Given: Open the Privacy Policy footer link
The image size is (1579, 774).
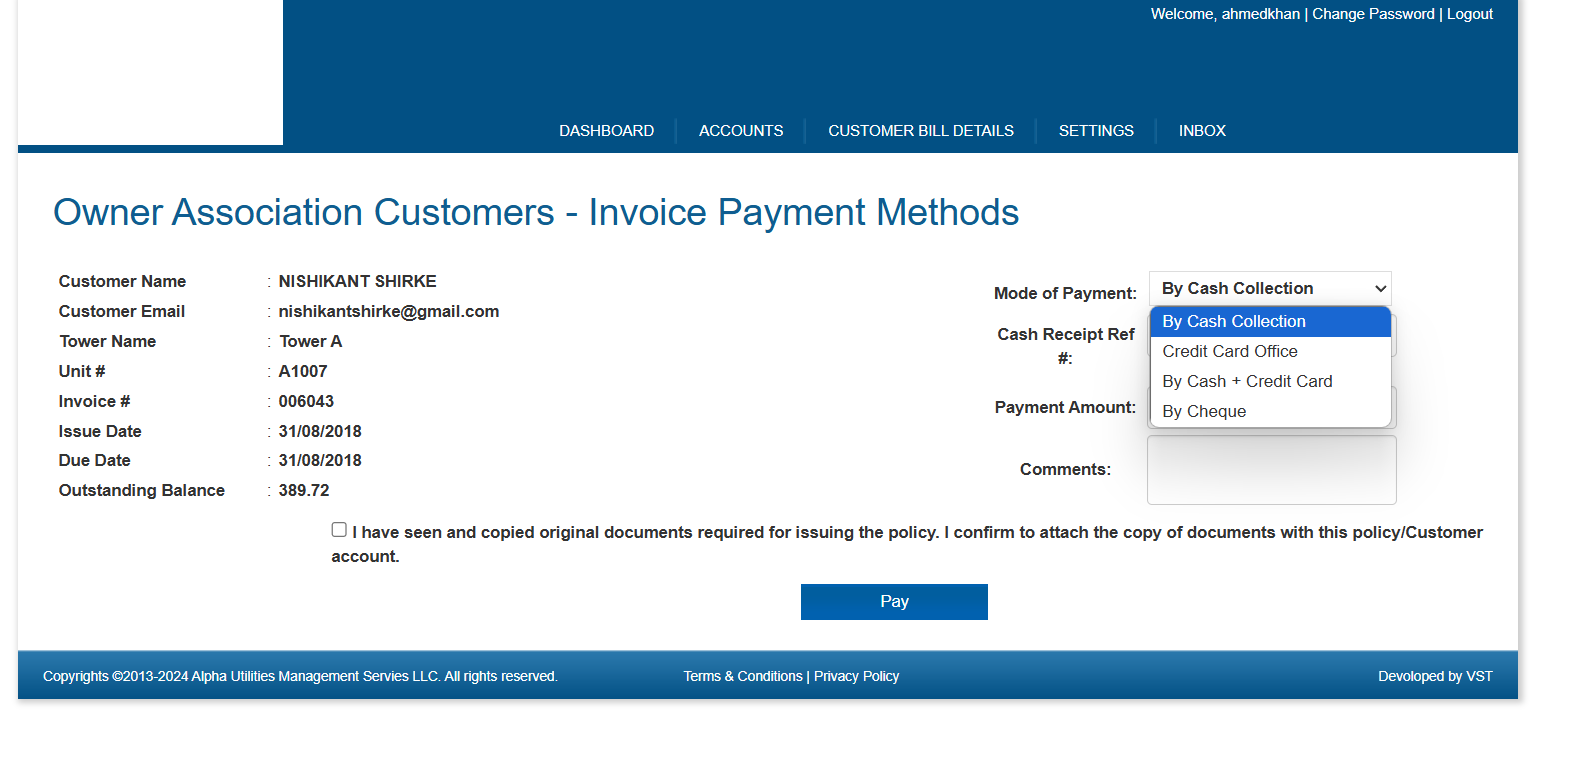Looking at the screenshot, I should pos(856,677).
